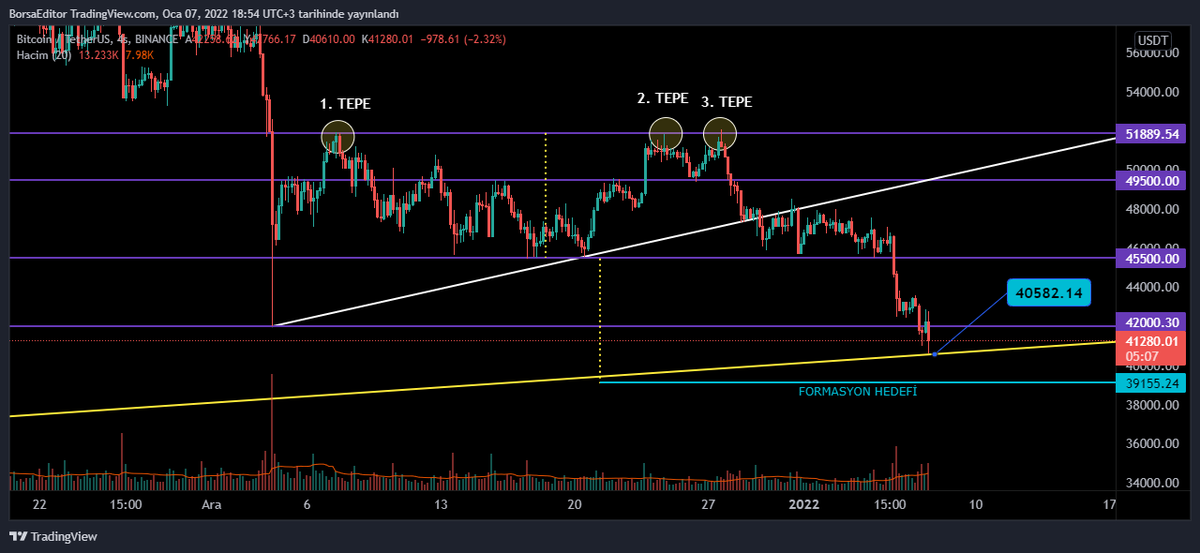Select the white ascending trend line

pyautogui.click(x=694, y=232)
